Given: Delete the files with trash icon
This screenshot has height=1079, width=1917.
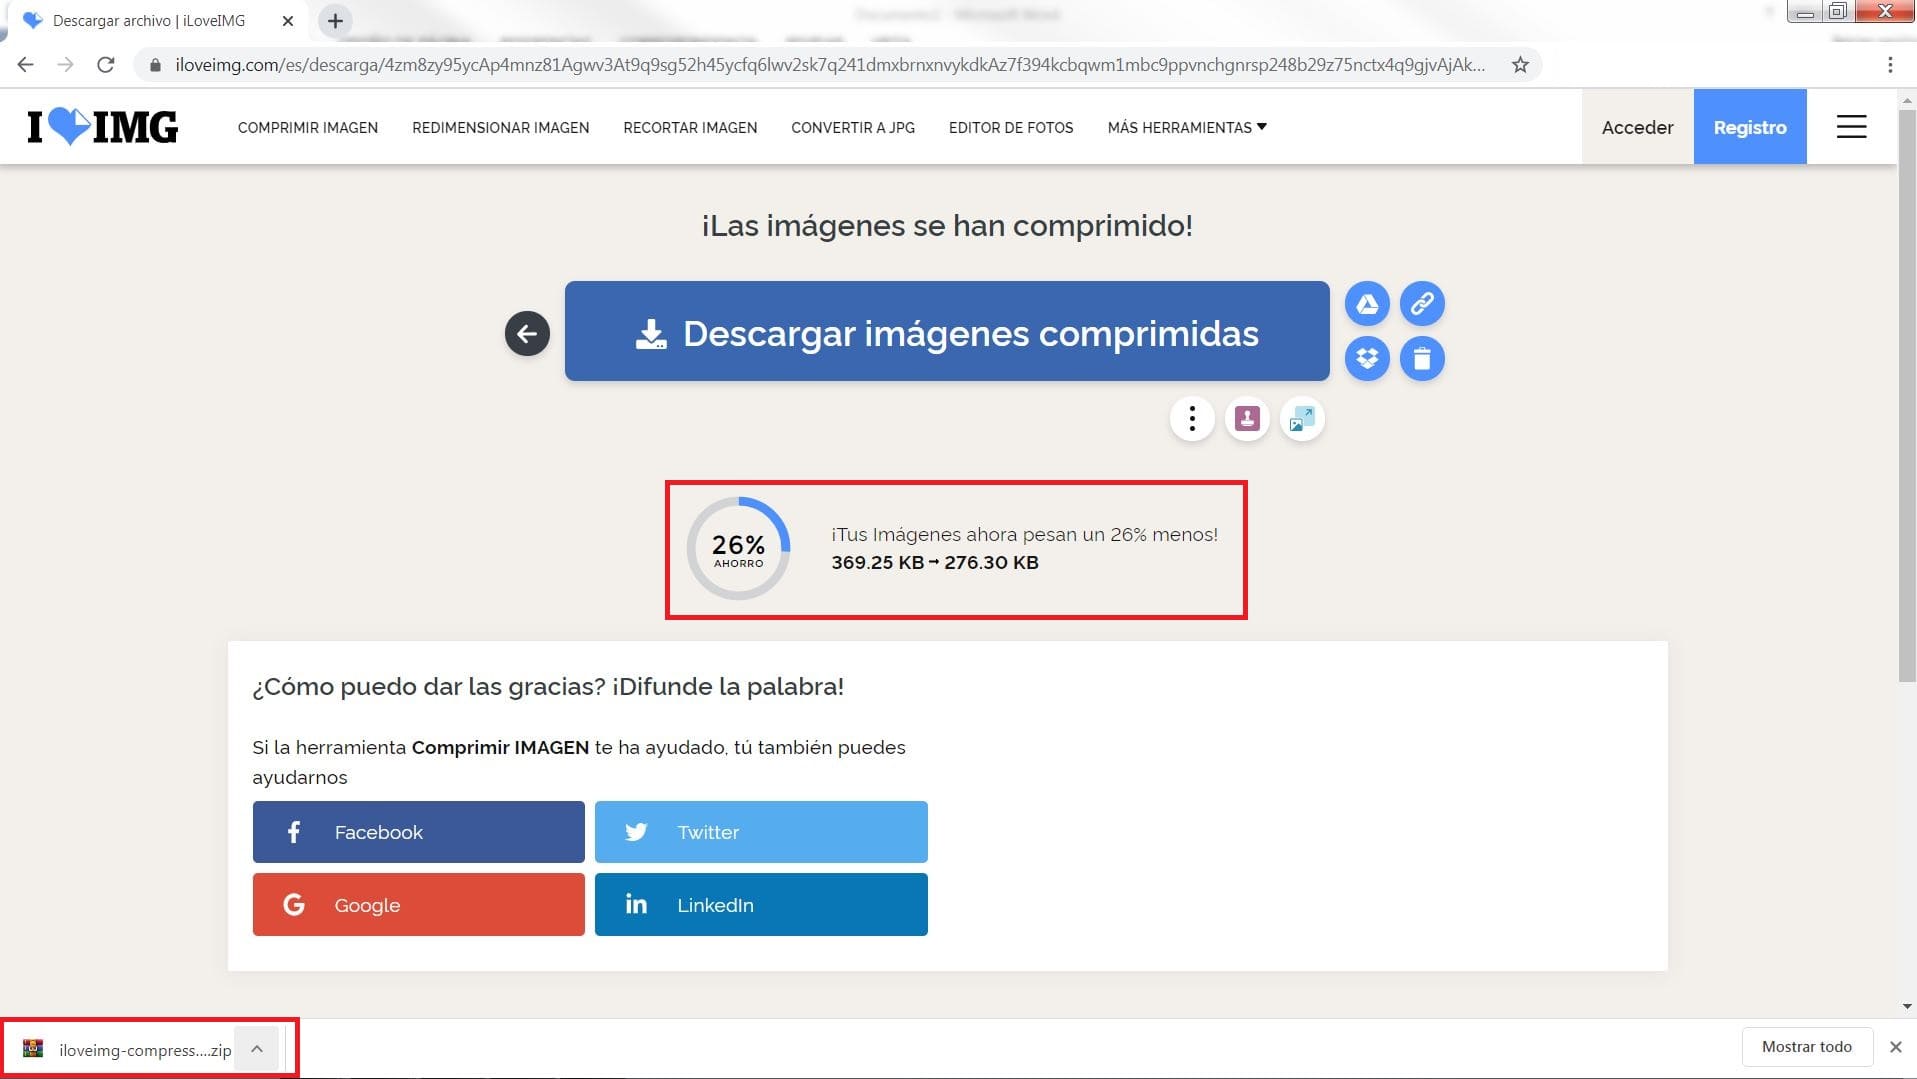Looking at the screenshot, I should pyautogui.click(x=1422, y=358).
